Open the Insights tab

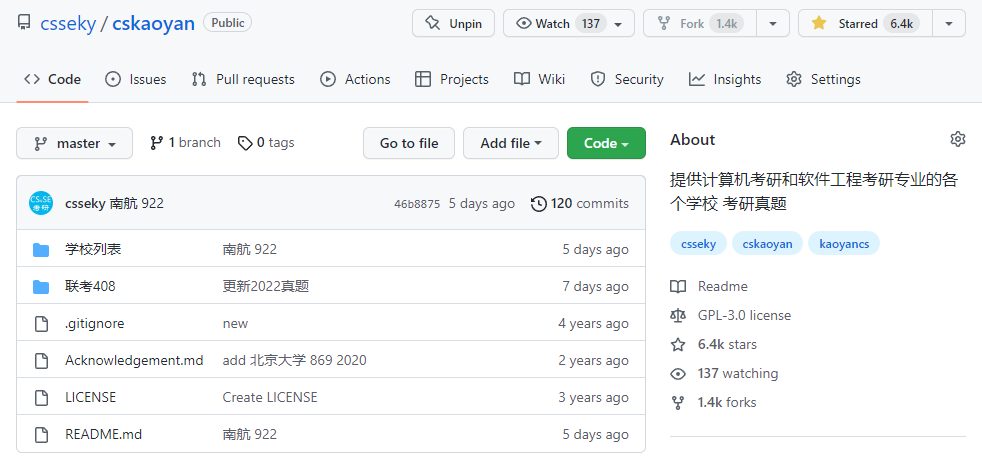click(725, 80)
